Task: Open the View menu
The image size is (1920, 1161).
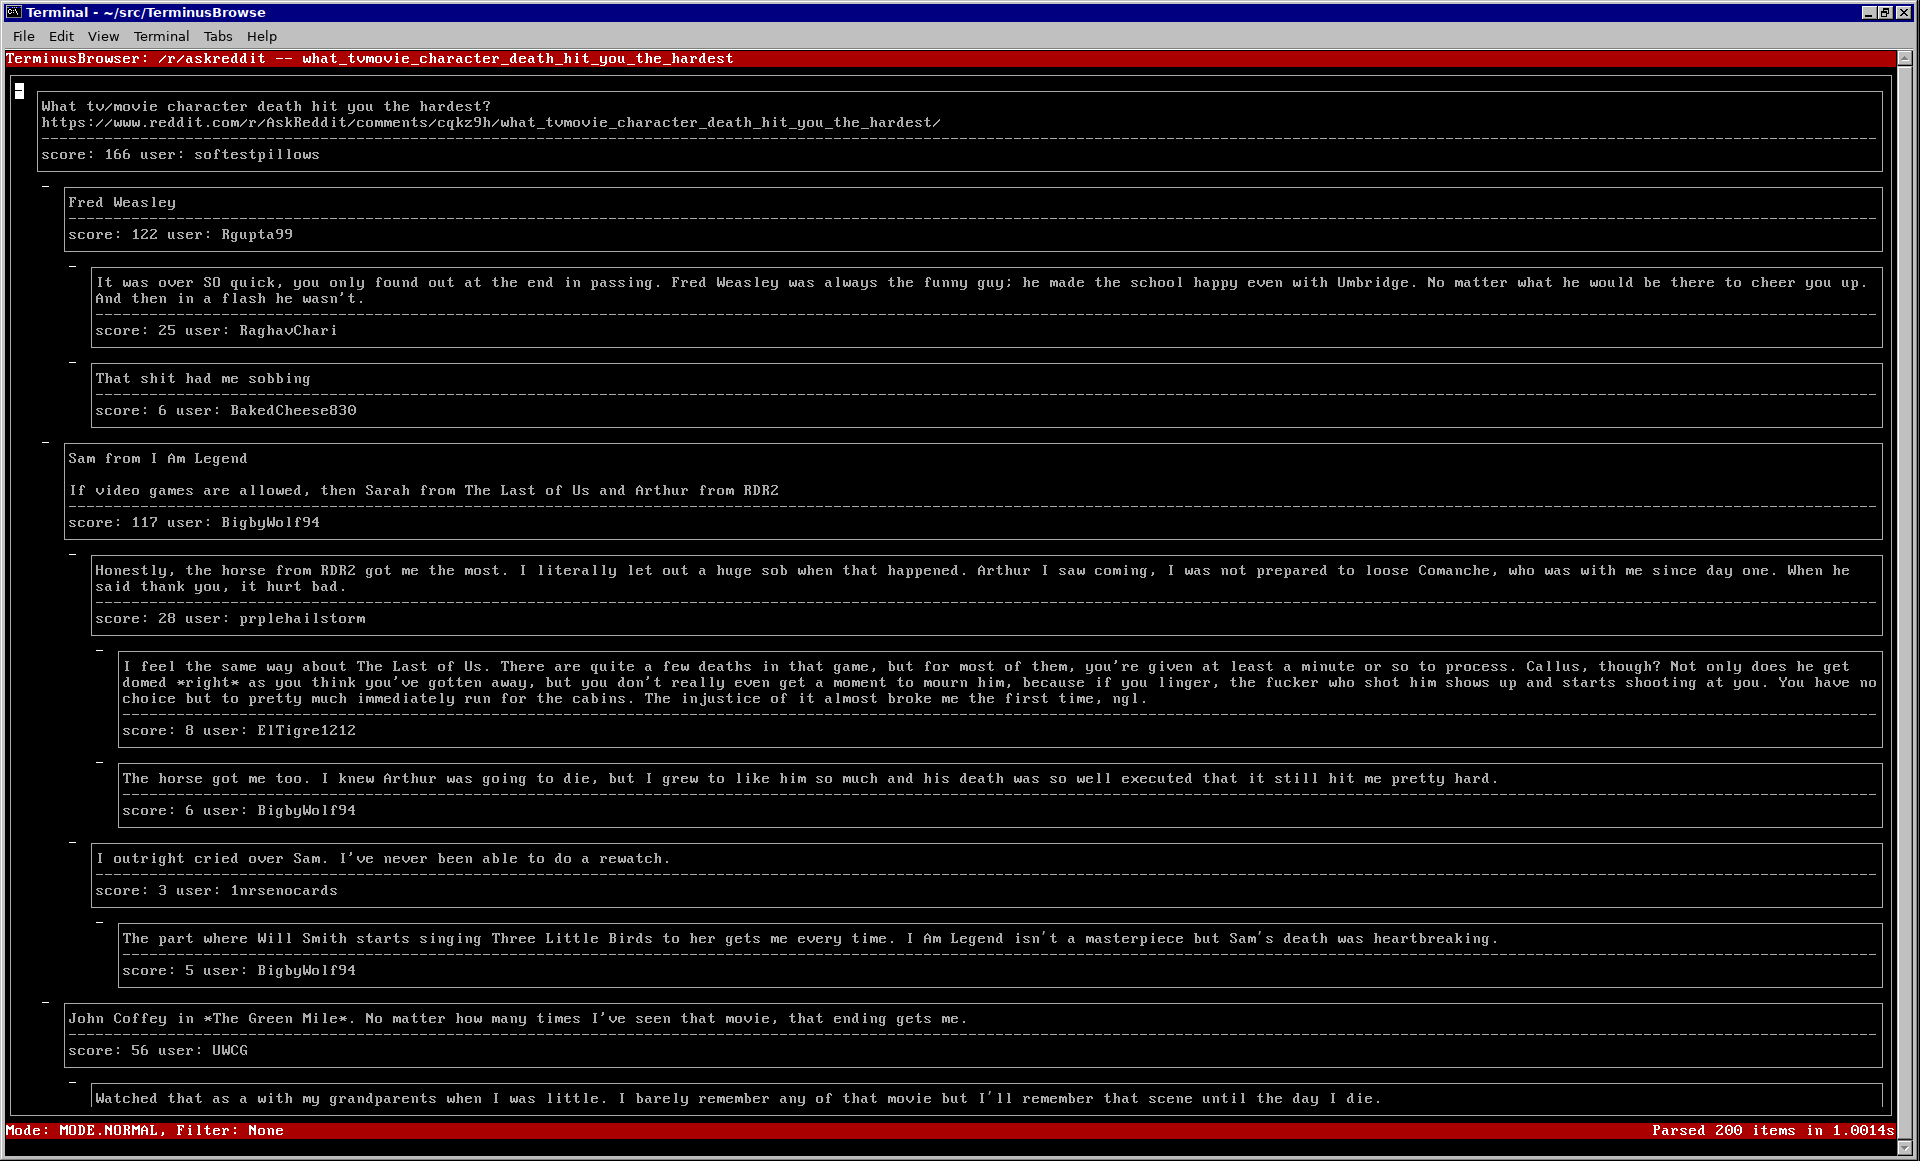Action: [x=103, y=36]
